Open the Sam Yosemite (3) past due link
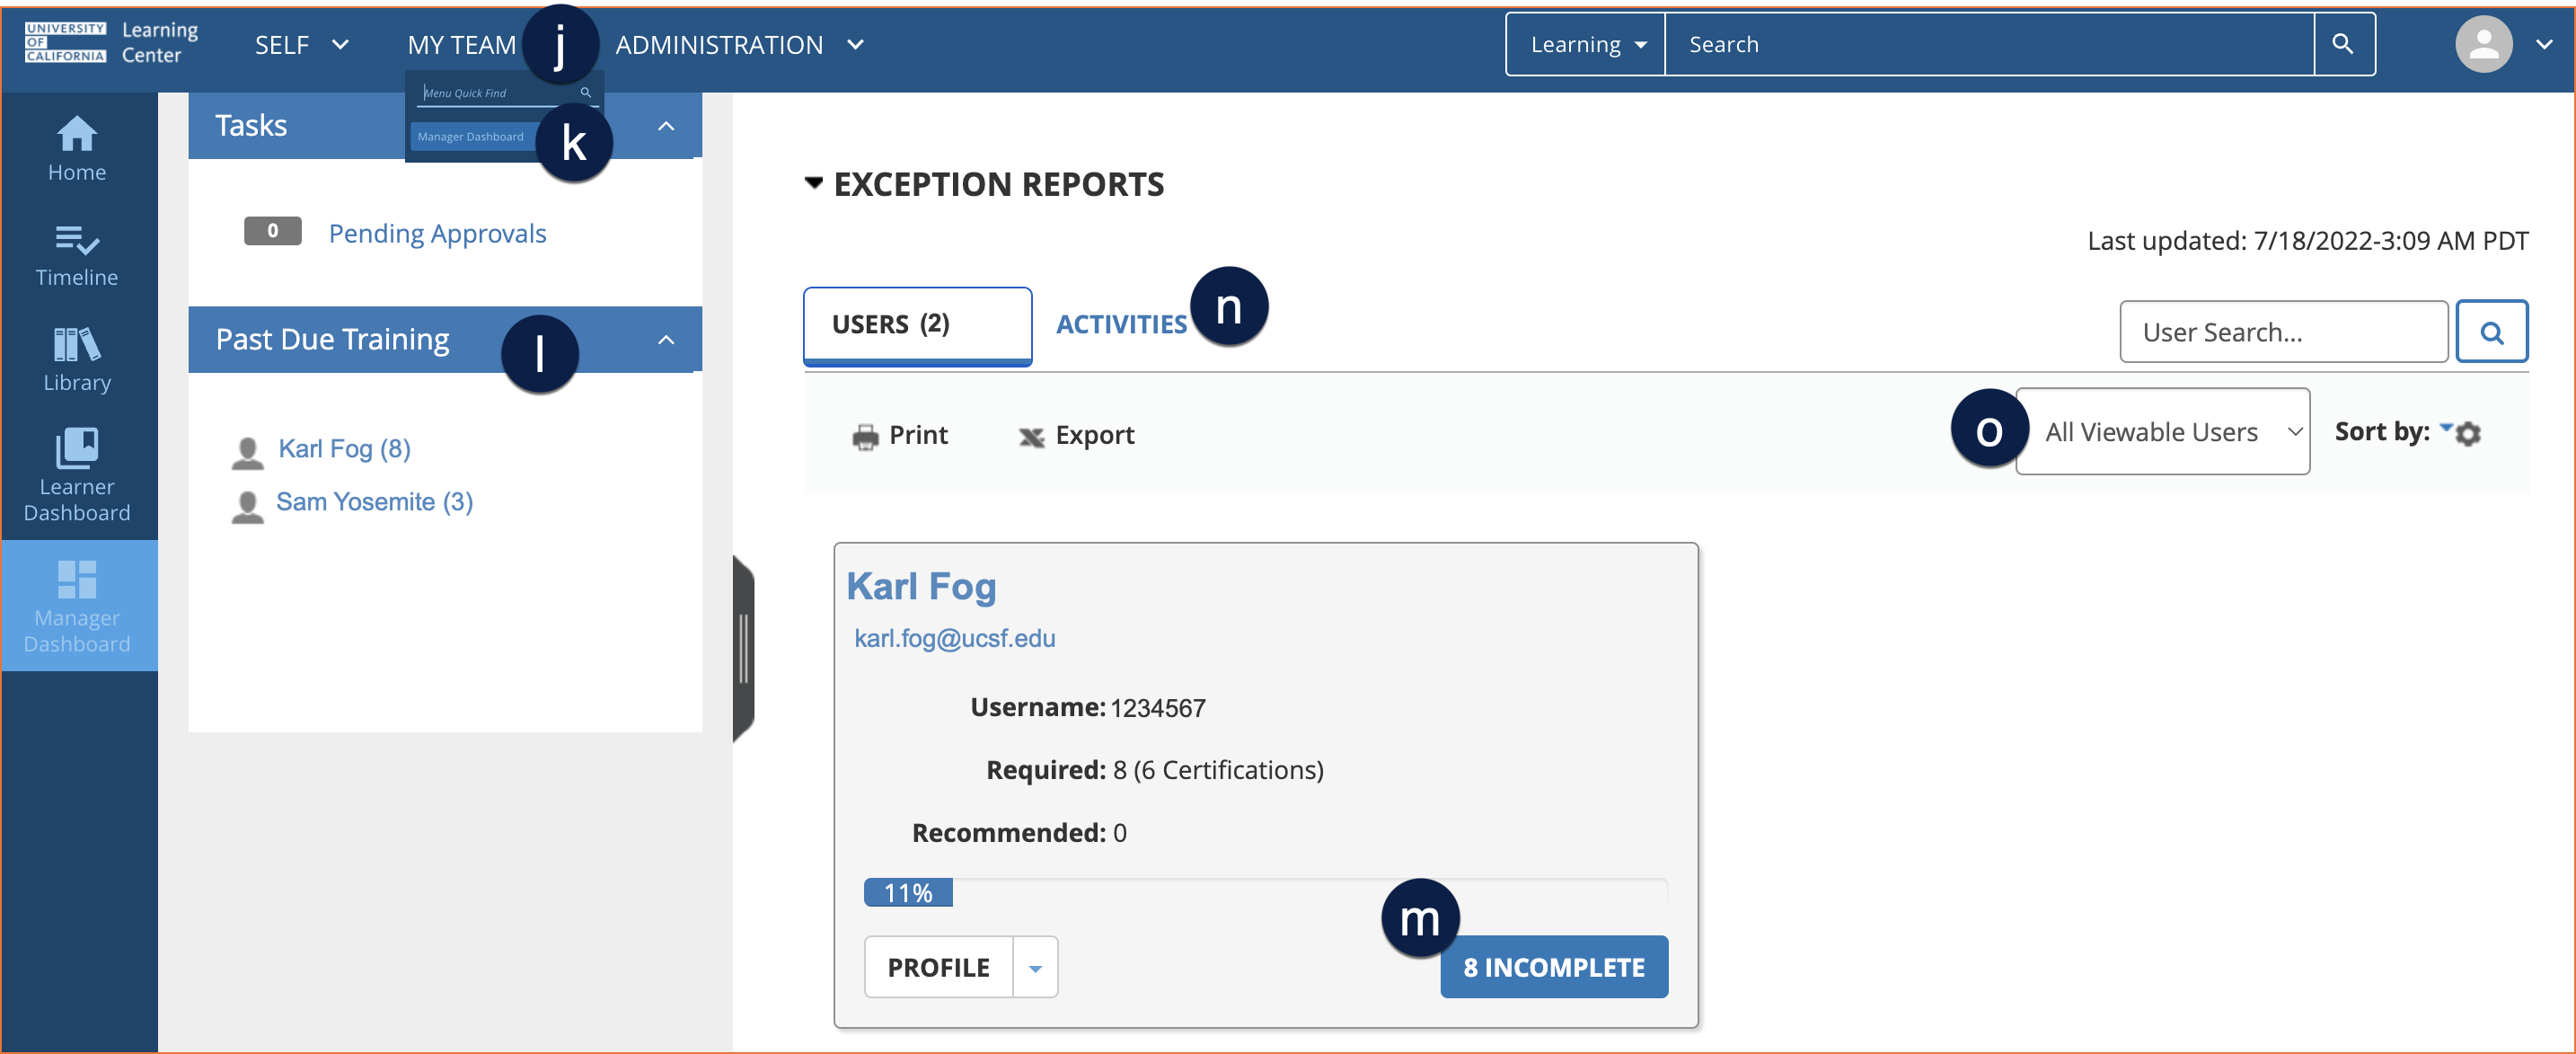The width and height of the screenshot is (2576, 1054). [x=374, y=502]
